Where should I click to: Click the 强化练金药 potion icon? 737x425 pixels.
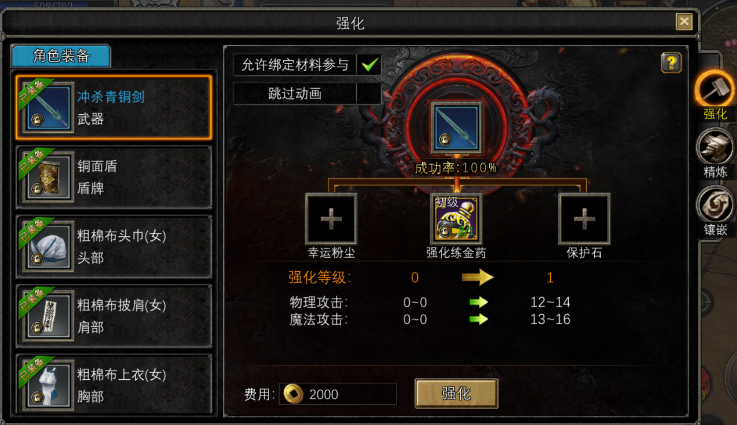click(456, 219)
